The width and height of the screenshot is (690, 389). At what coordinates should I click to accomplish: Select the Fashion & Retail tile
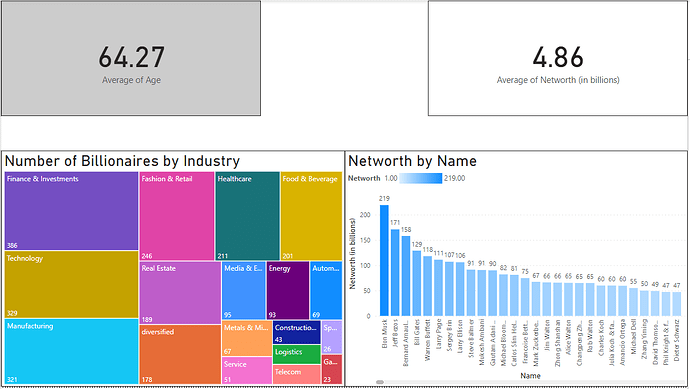pos(177,216)
